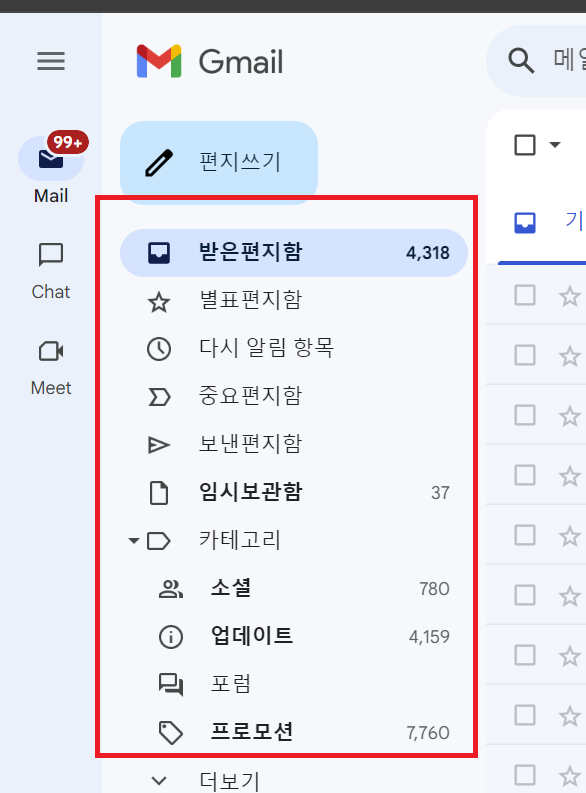Open the 받은편지함 inbox folder
The height and width of the screenshot is (793, 586).
click(x=294, y=252)
